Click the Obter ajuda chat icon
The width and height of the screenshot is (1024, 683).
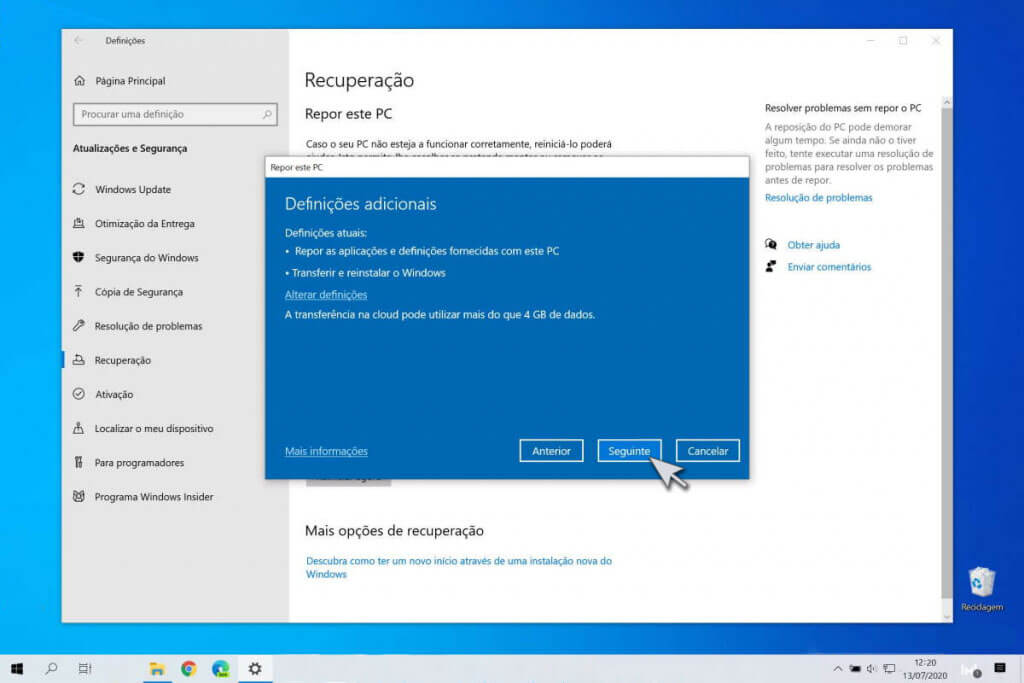[771, 244]
